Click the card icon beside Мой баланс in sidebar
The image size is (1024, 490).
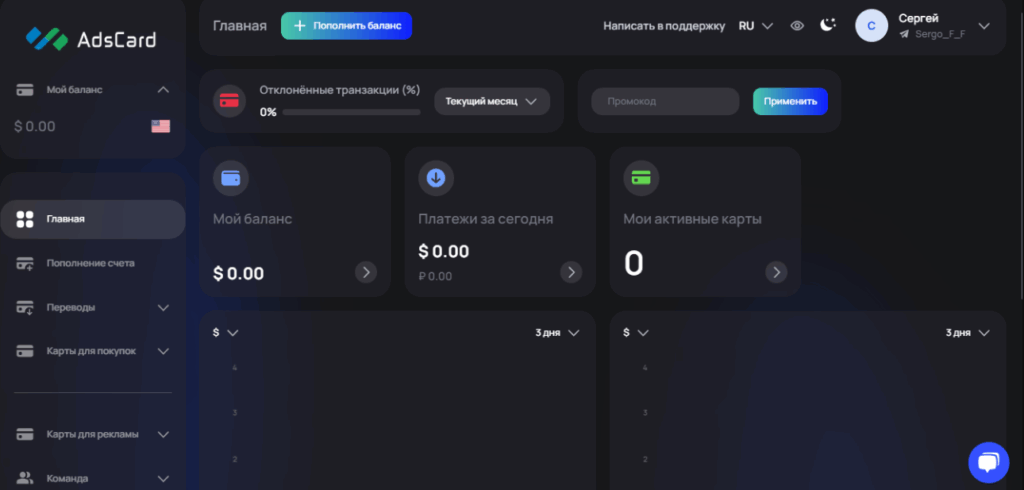coord(25,90)
